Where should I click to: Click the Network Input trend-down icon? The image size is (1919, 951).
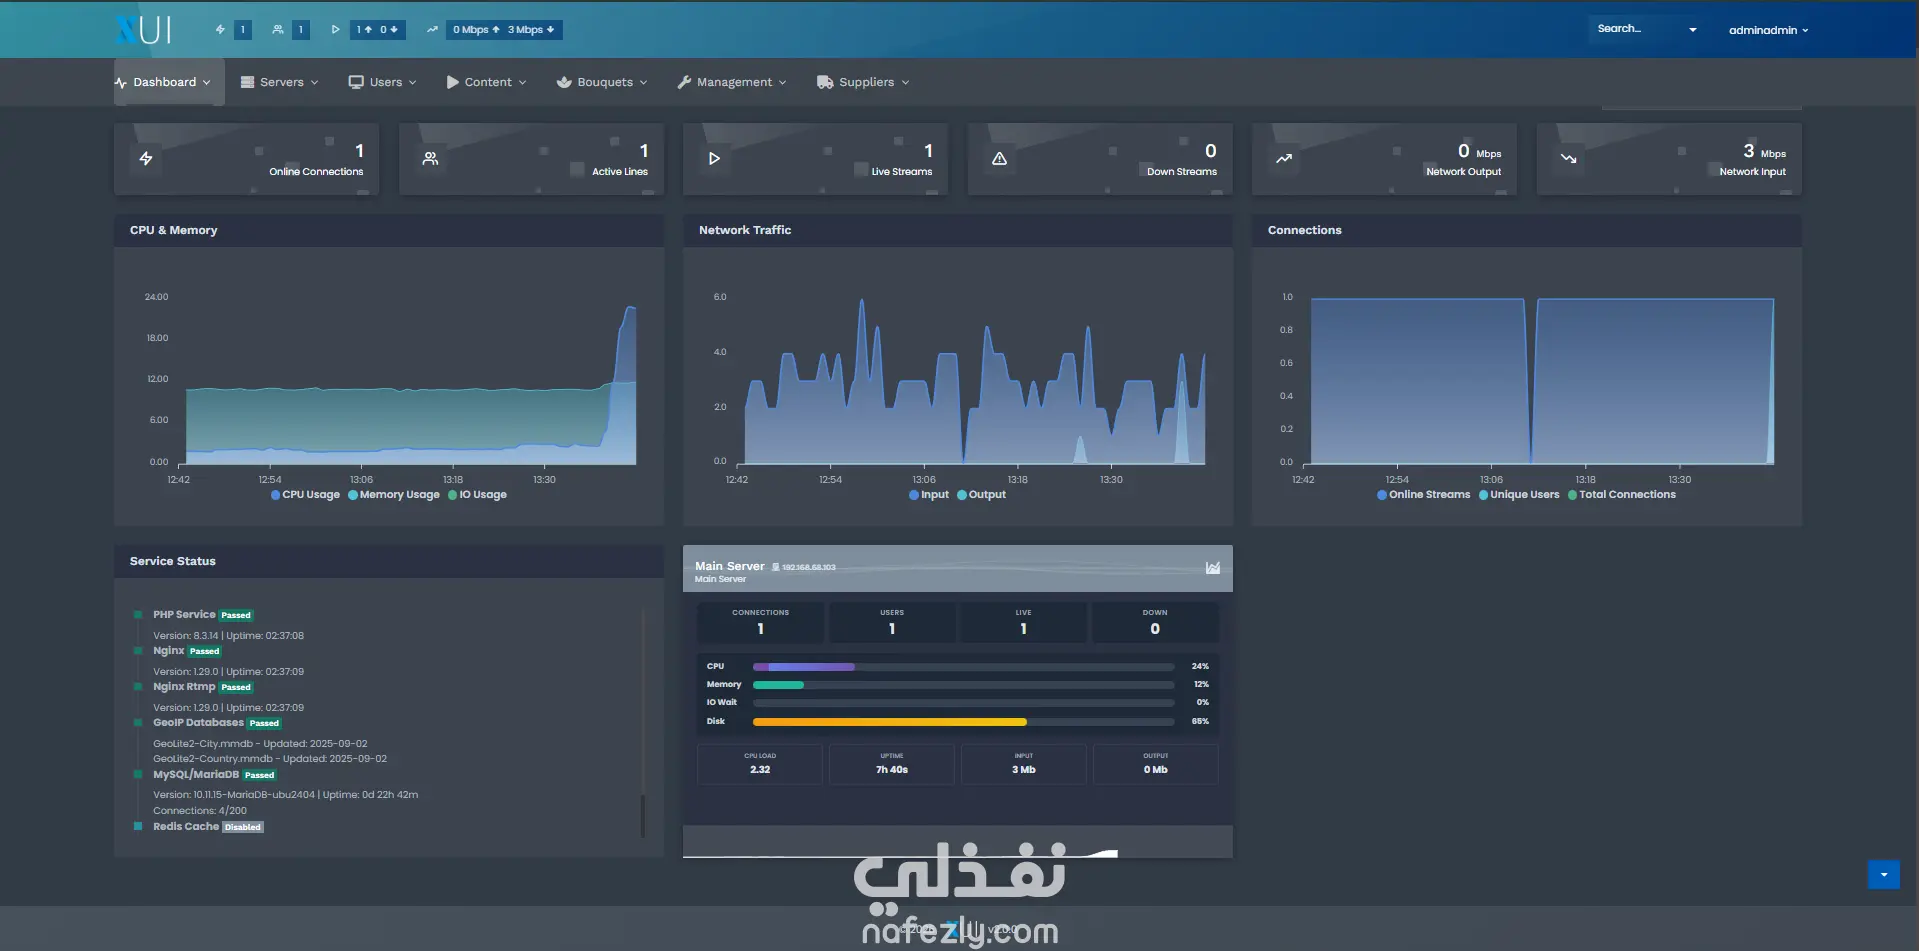click(1568, 159)
